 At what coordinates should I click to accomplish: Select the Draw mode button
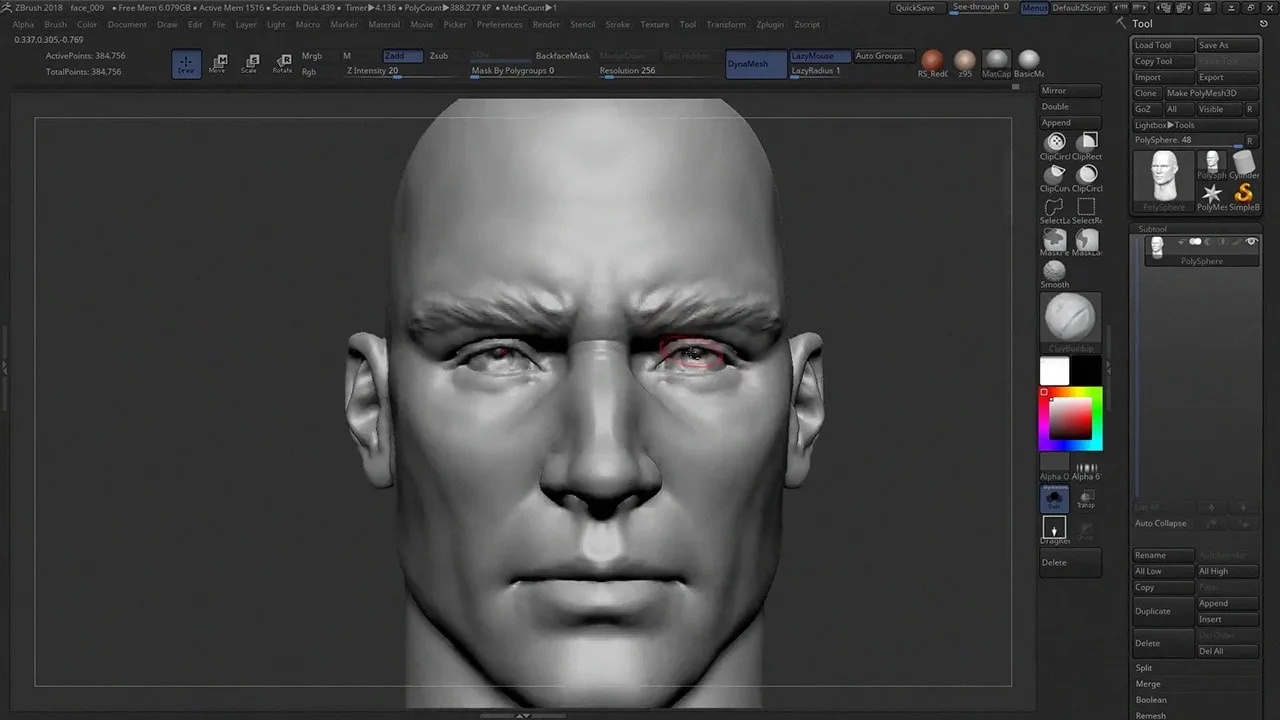186,64
